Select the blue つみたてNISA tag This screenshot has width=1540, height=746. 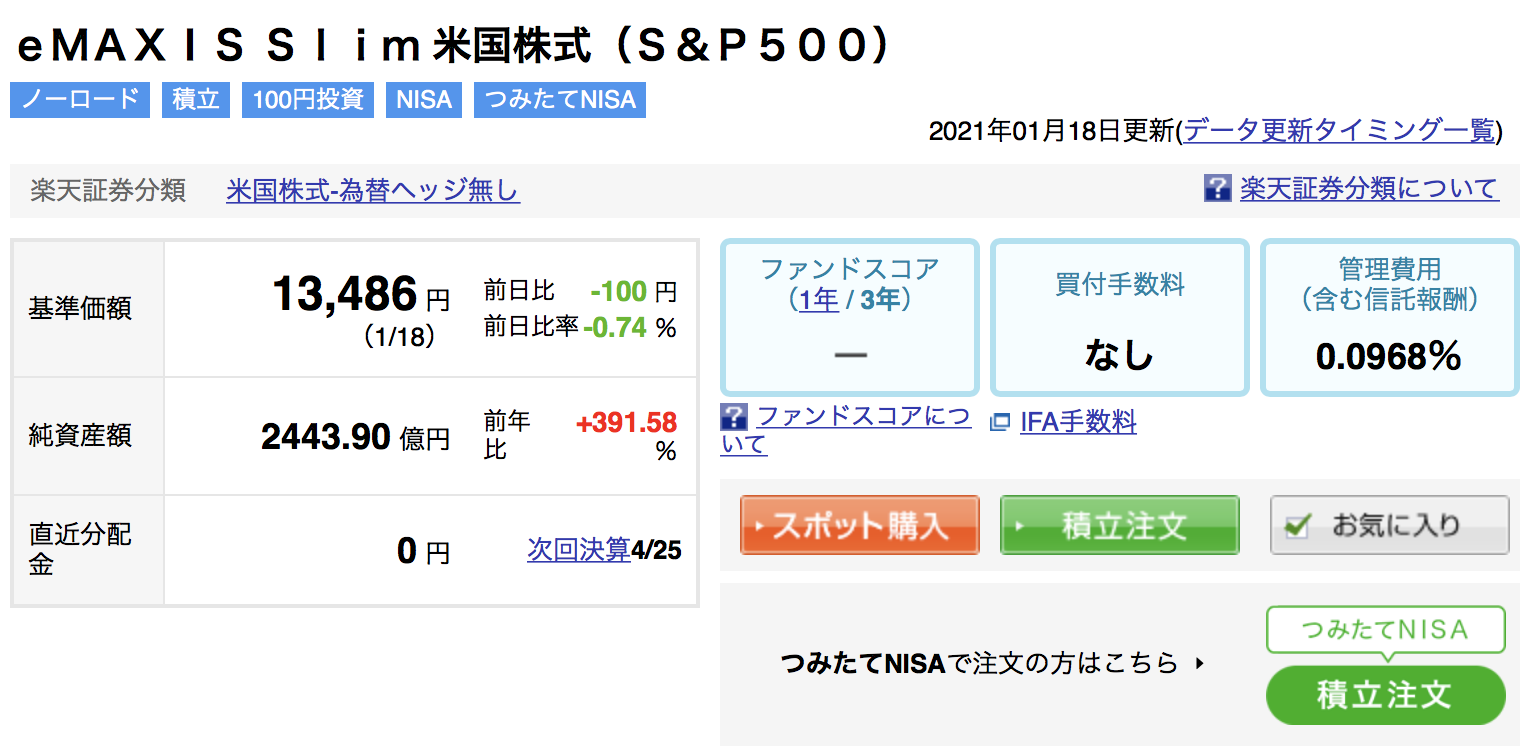[x=560, y=100]
